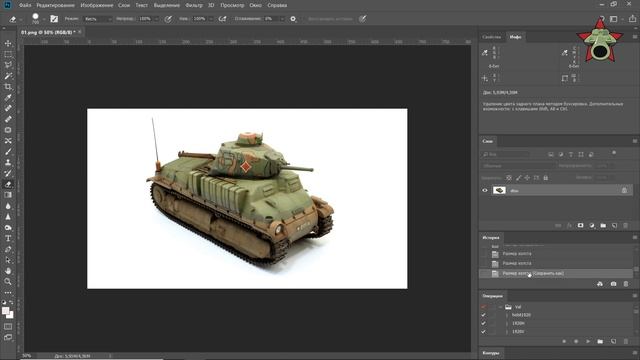The image size is (640, 360).
Task: Click the layer search filter field
Action: click(x=505, y=154)
